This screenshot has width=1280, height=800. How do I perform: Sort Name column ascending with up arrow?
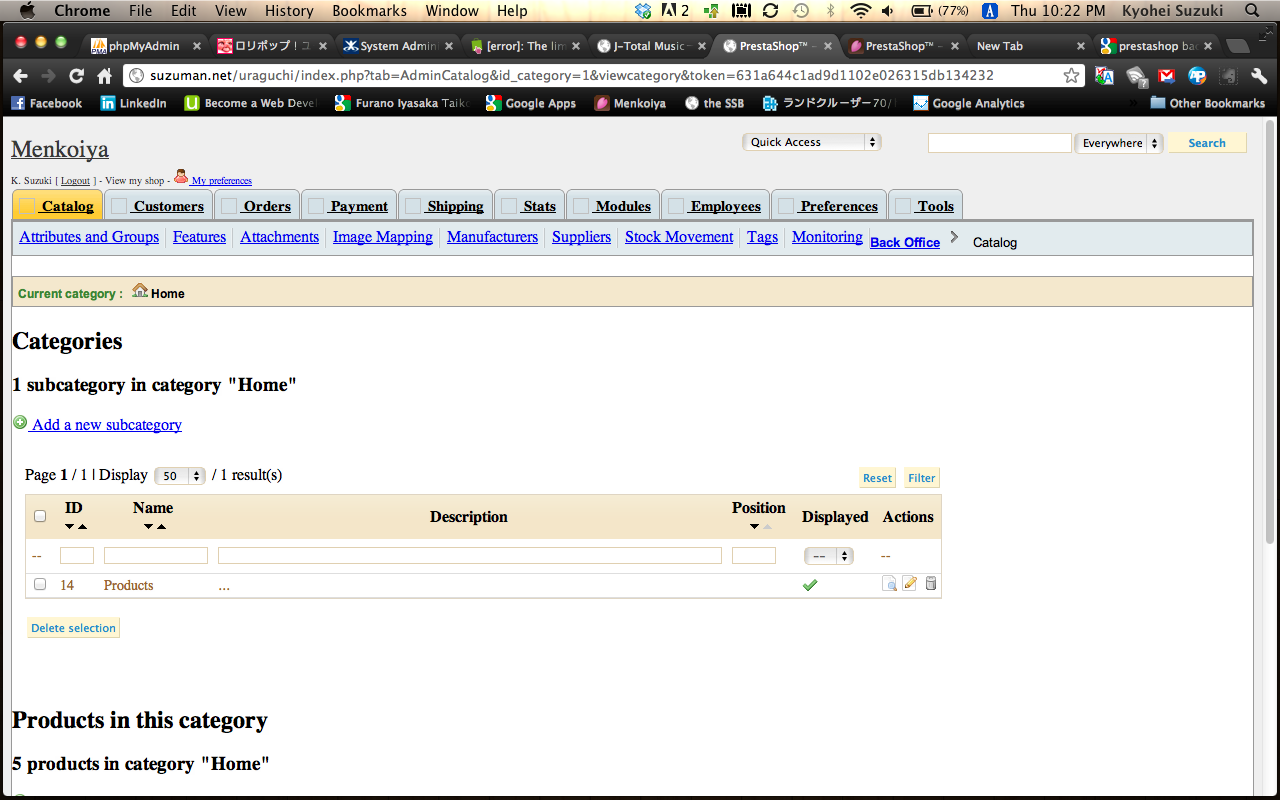pos(161,527)
